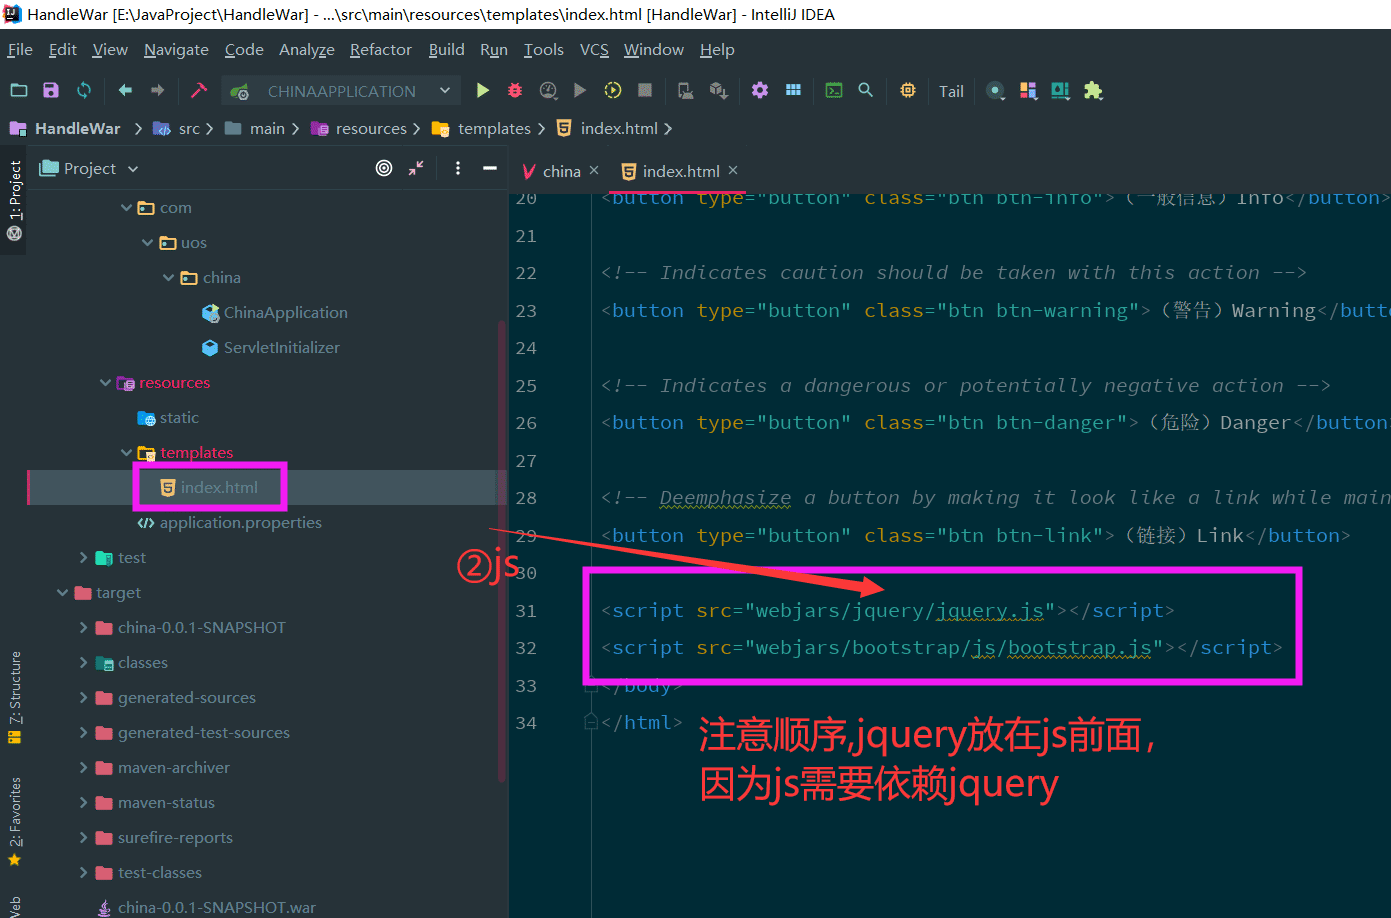1391x918 pixels.
Task: Toggle the Structure tool window
Action: click(14, 698)
